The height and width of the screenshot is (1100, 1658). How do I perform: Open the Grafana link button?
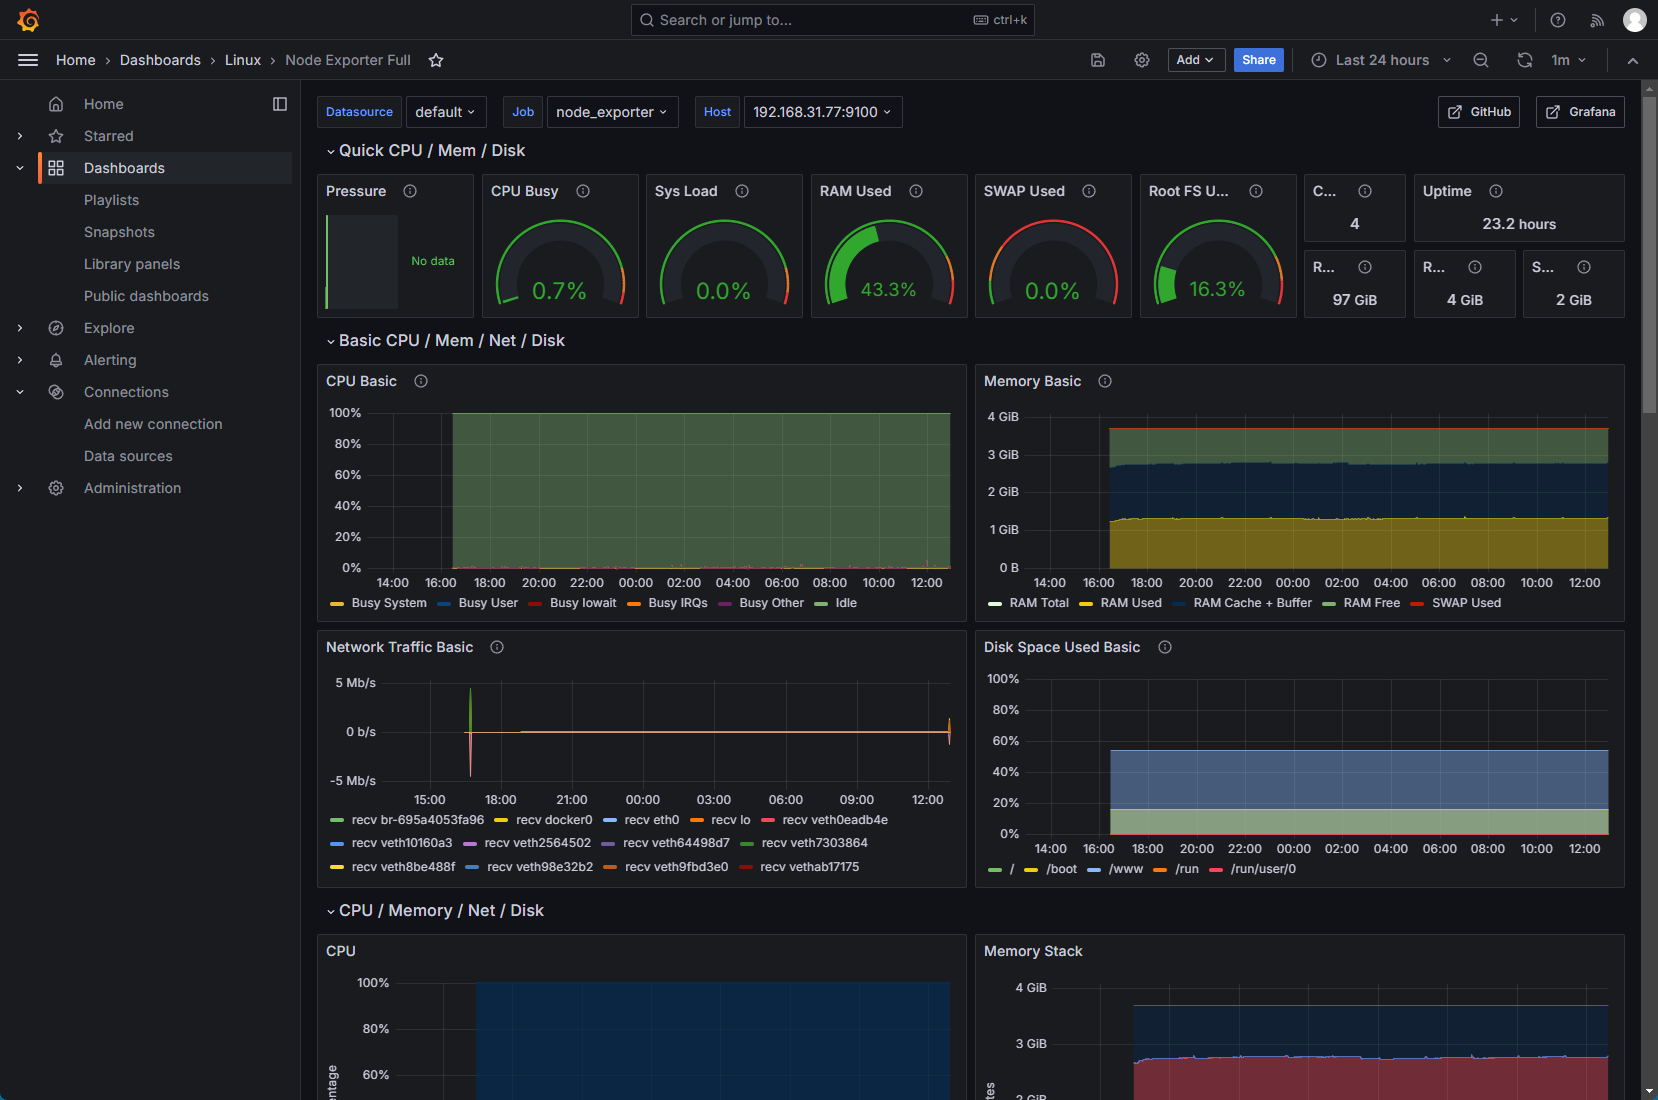[x=1580, y=112]
